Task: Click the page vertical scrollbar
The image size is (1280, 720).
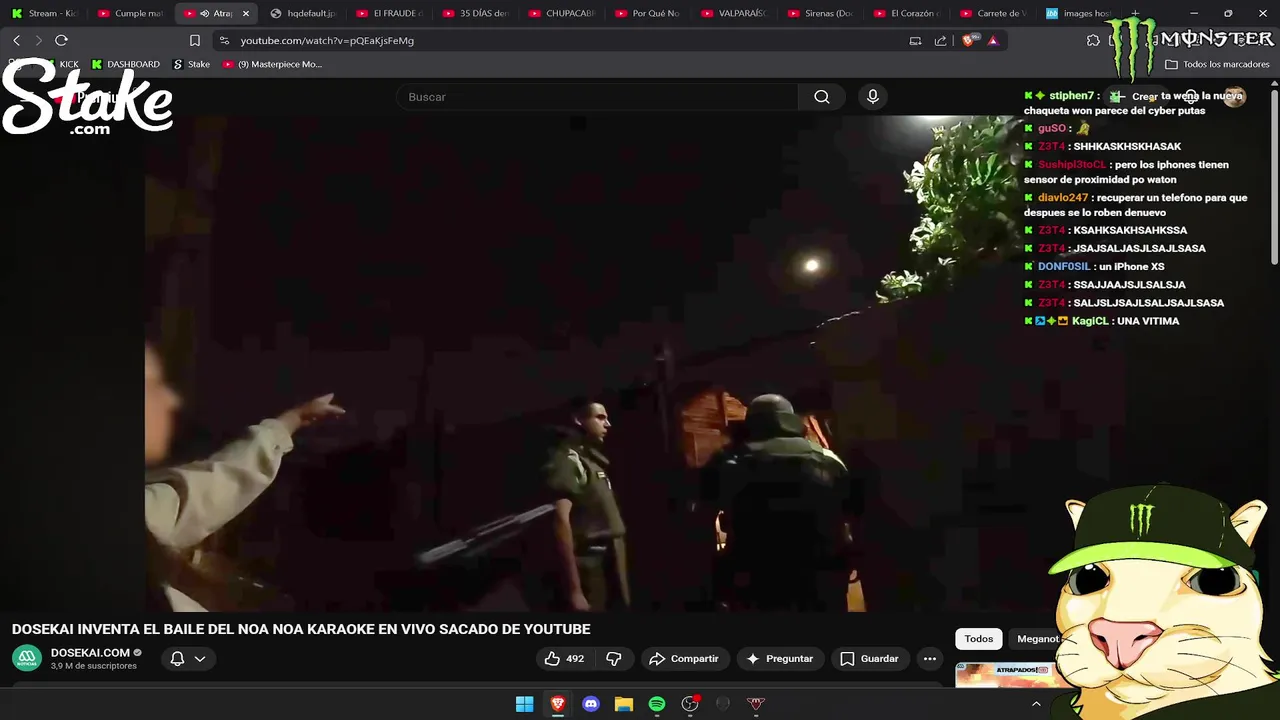Action: coord(1274,180)
